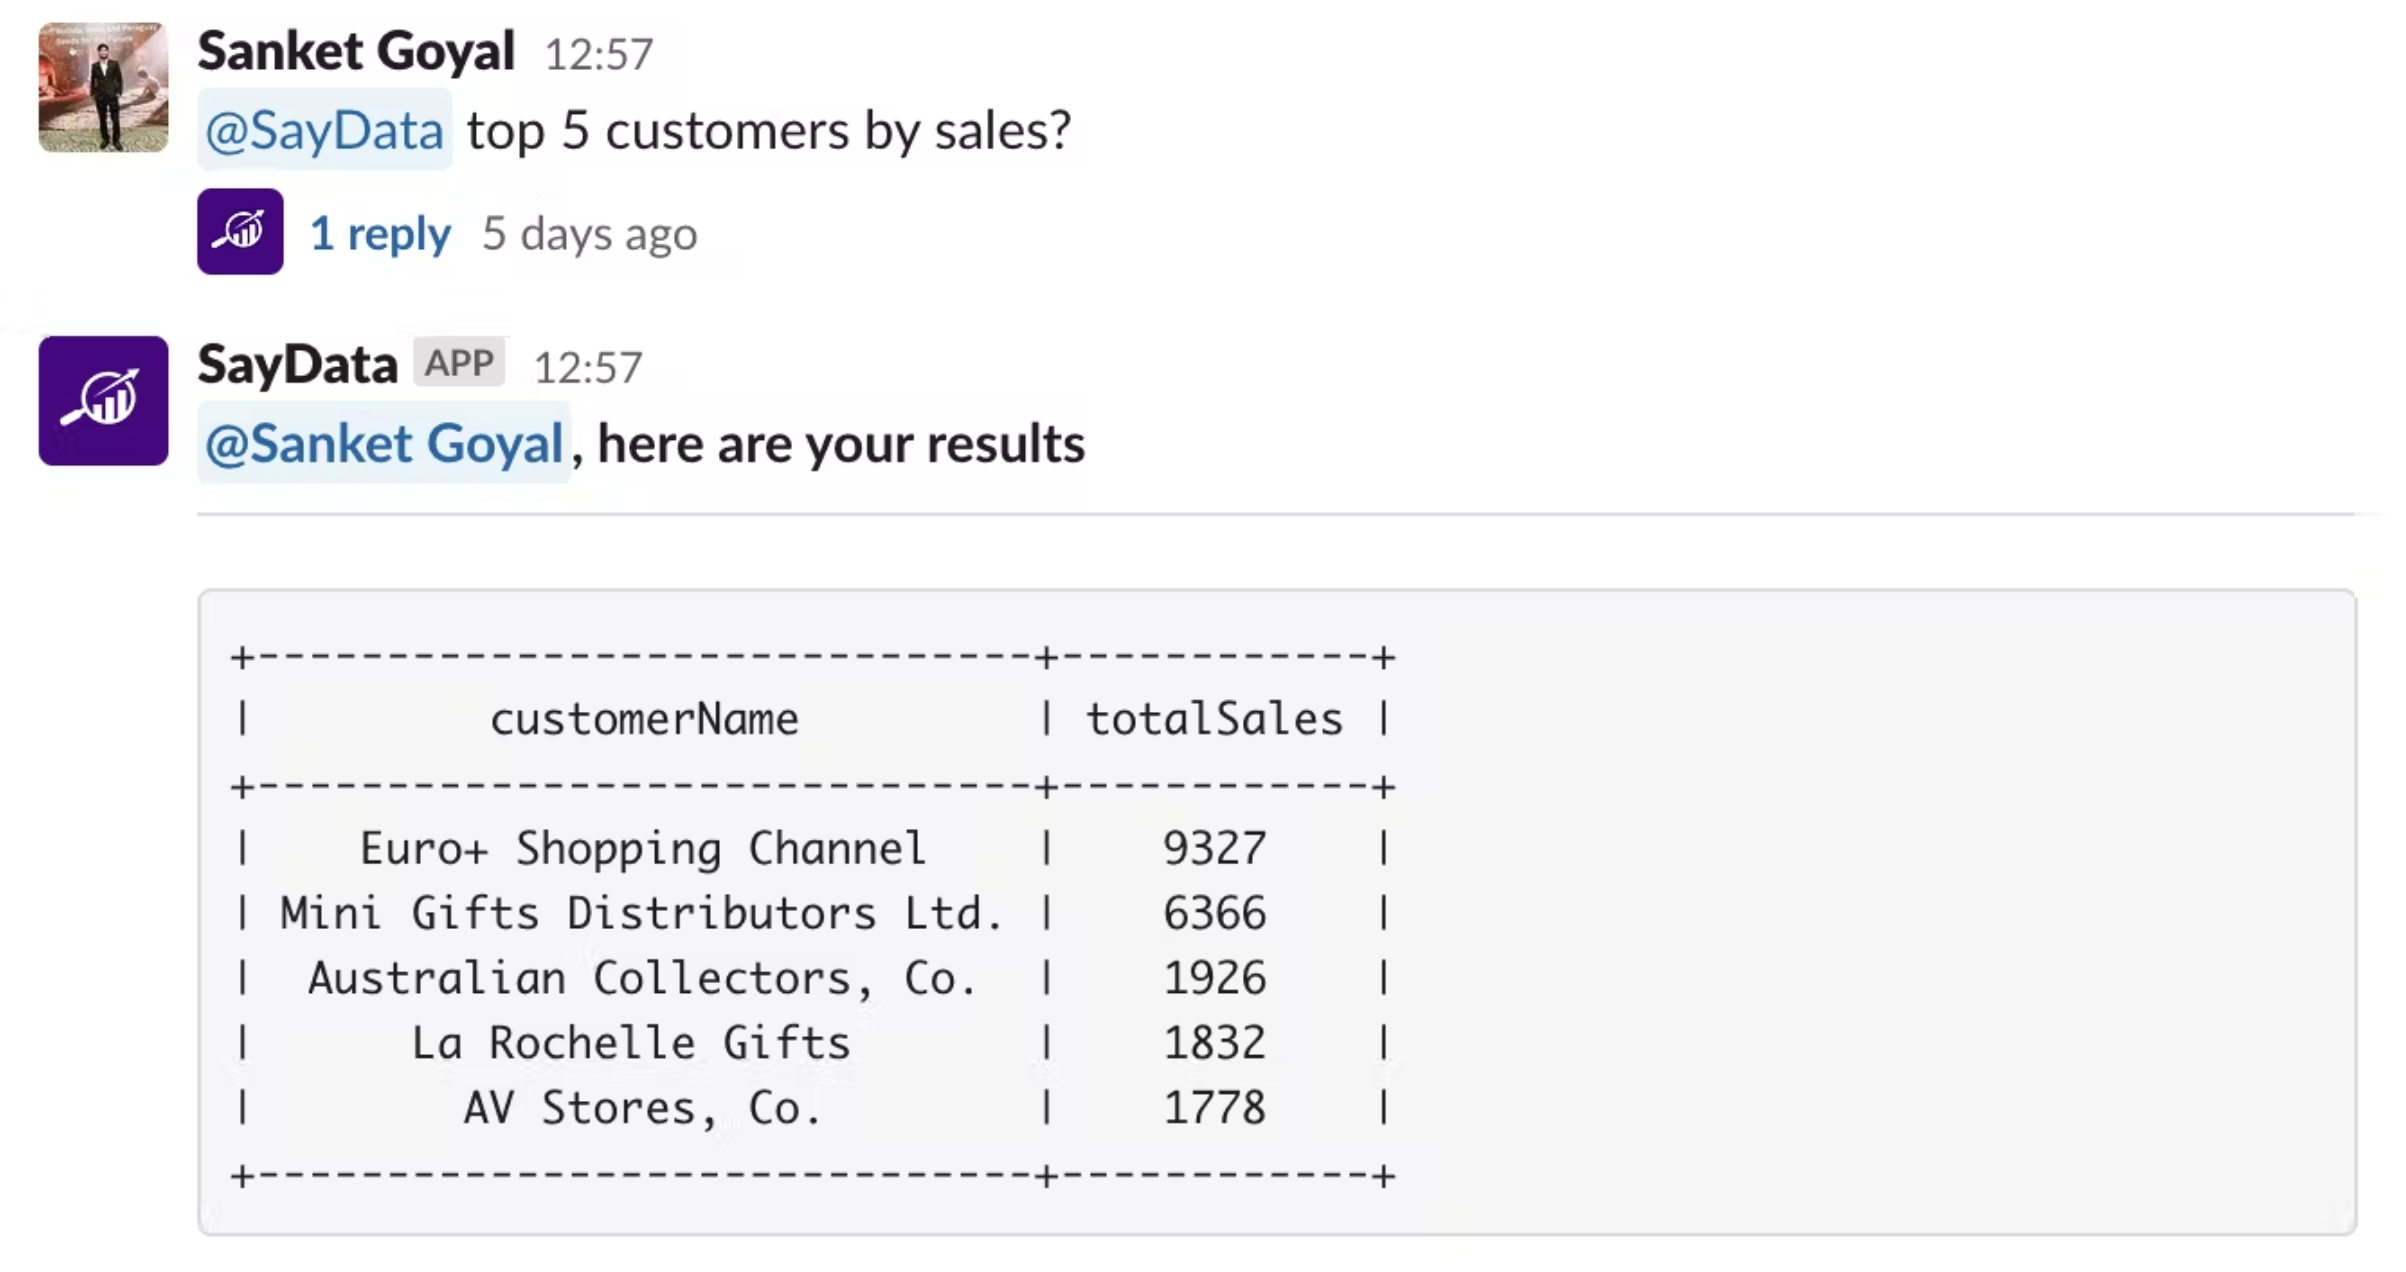The height and width of the screenshot is (1272, 2406).
Task: Click the AV Stores, Co. row
Action: pyautogui.click(x=641, y=1108)
